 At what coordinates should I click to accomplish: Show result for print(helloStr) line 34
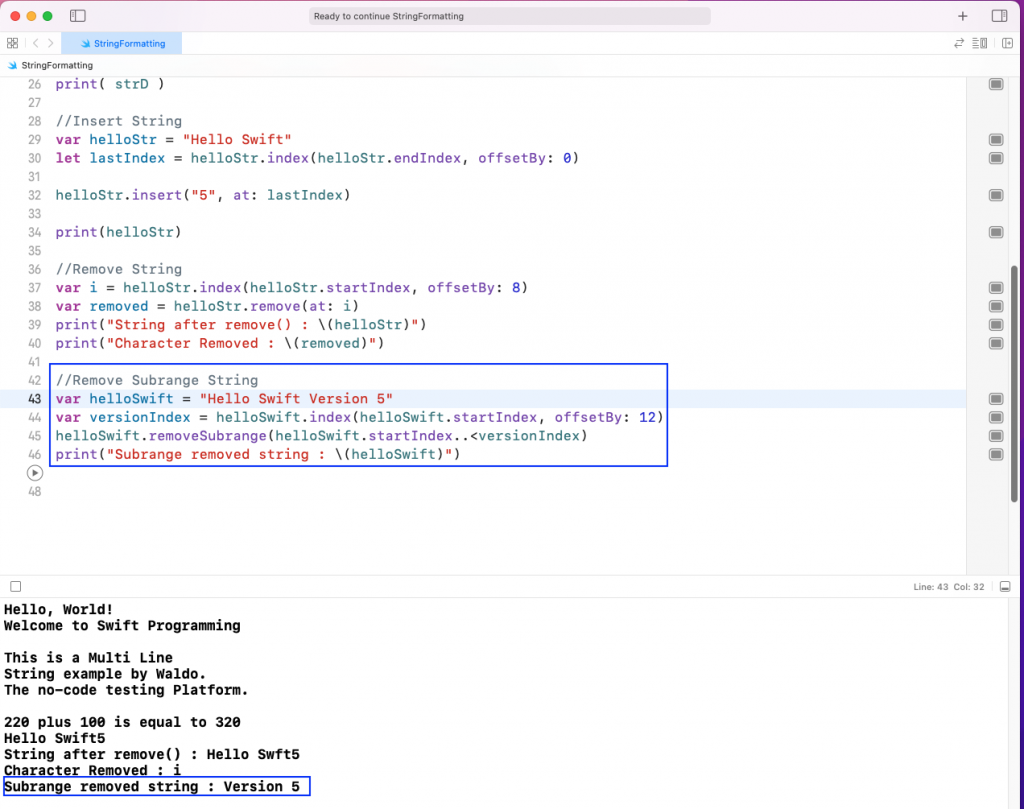(x=995, y=232)
